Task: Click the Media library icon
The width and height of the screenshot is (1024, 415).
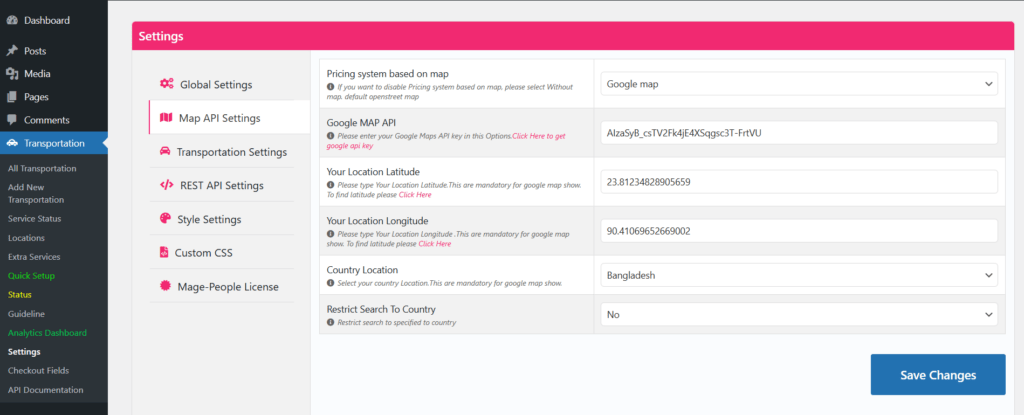Action: 12,74
